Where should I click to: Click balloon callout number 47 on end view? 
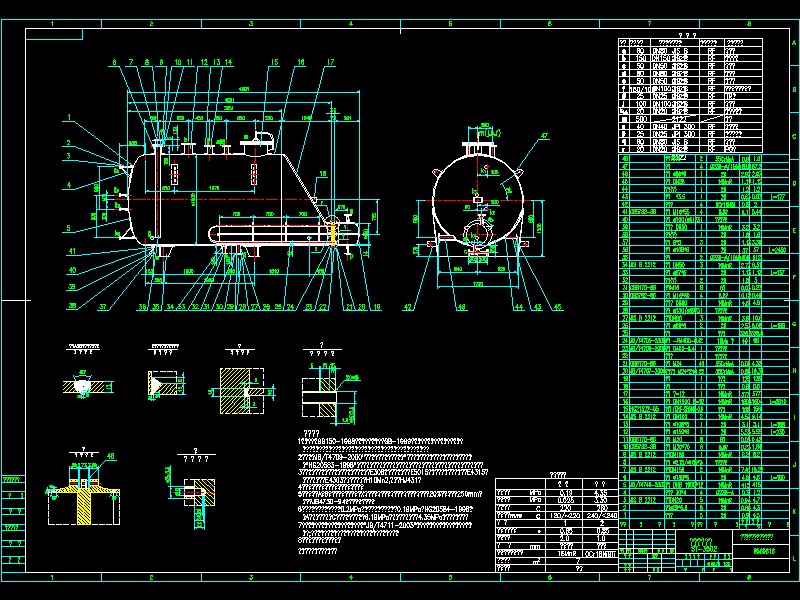[x=545, y=134]
